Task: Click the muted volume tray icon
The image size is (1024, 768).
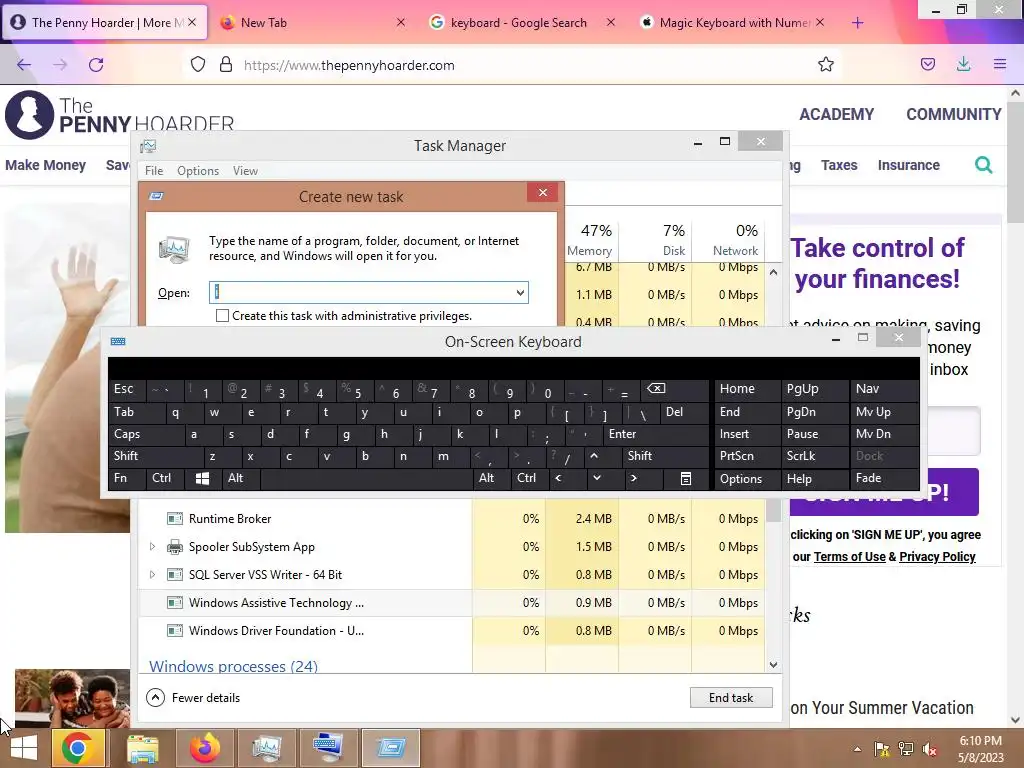Action: tap(930, 750)
